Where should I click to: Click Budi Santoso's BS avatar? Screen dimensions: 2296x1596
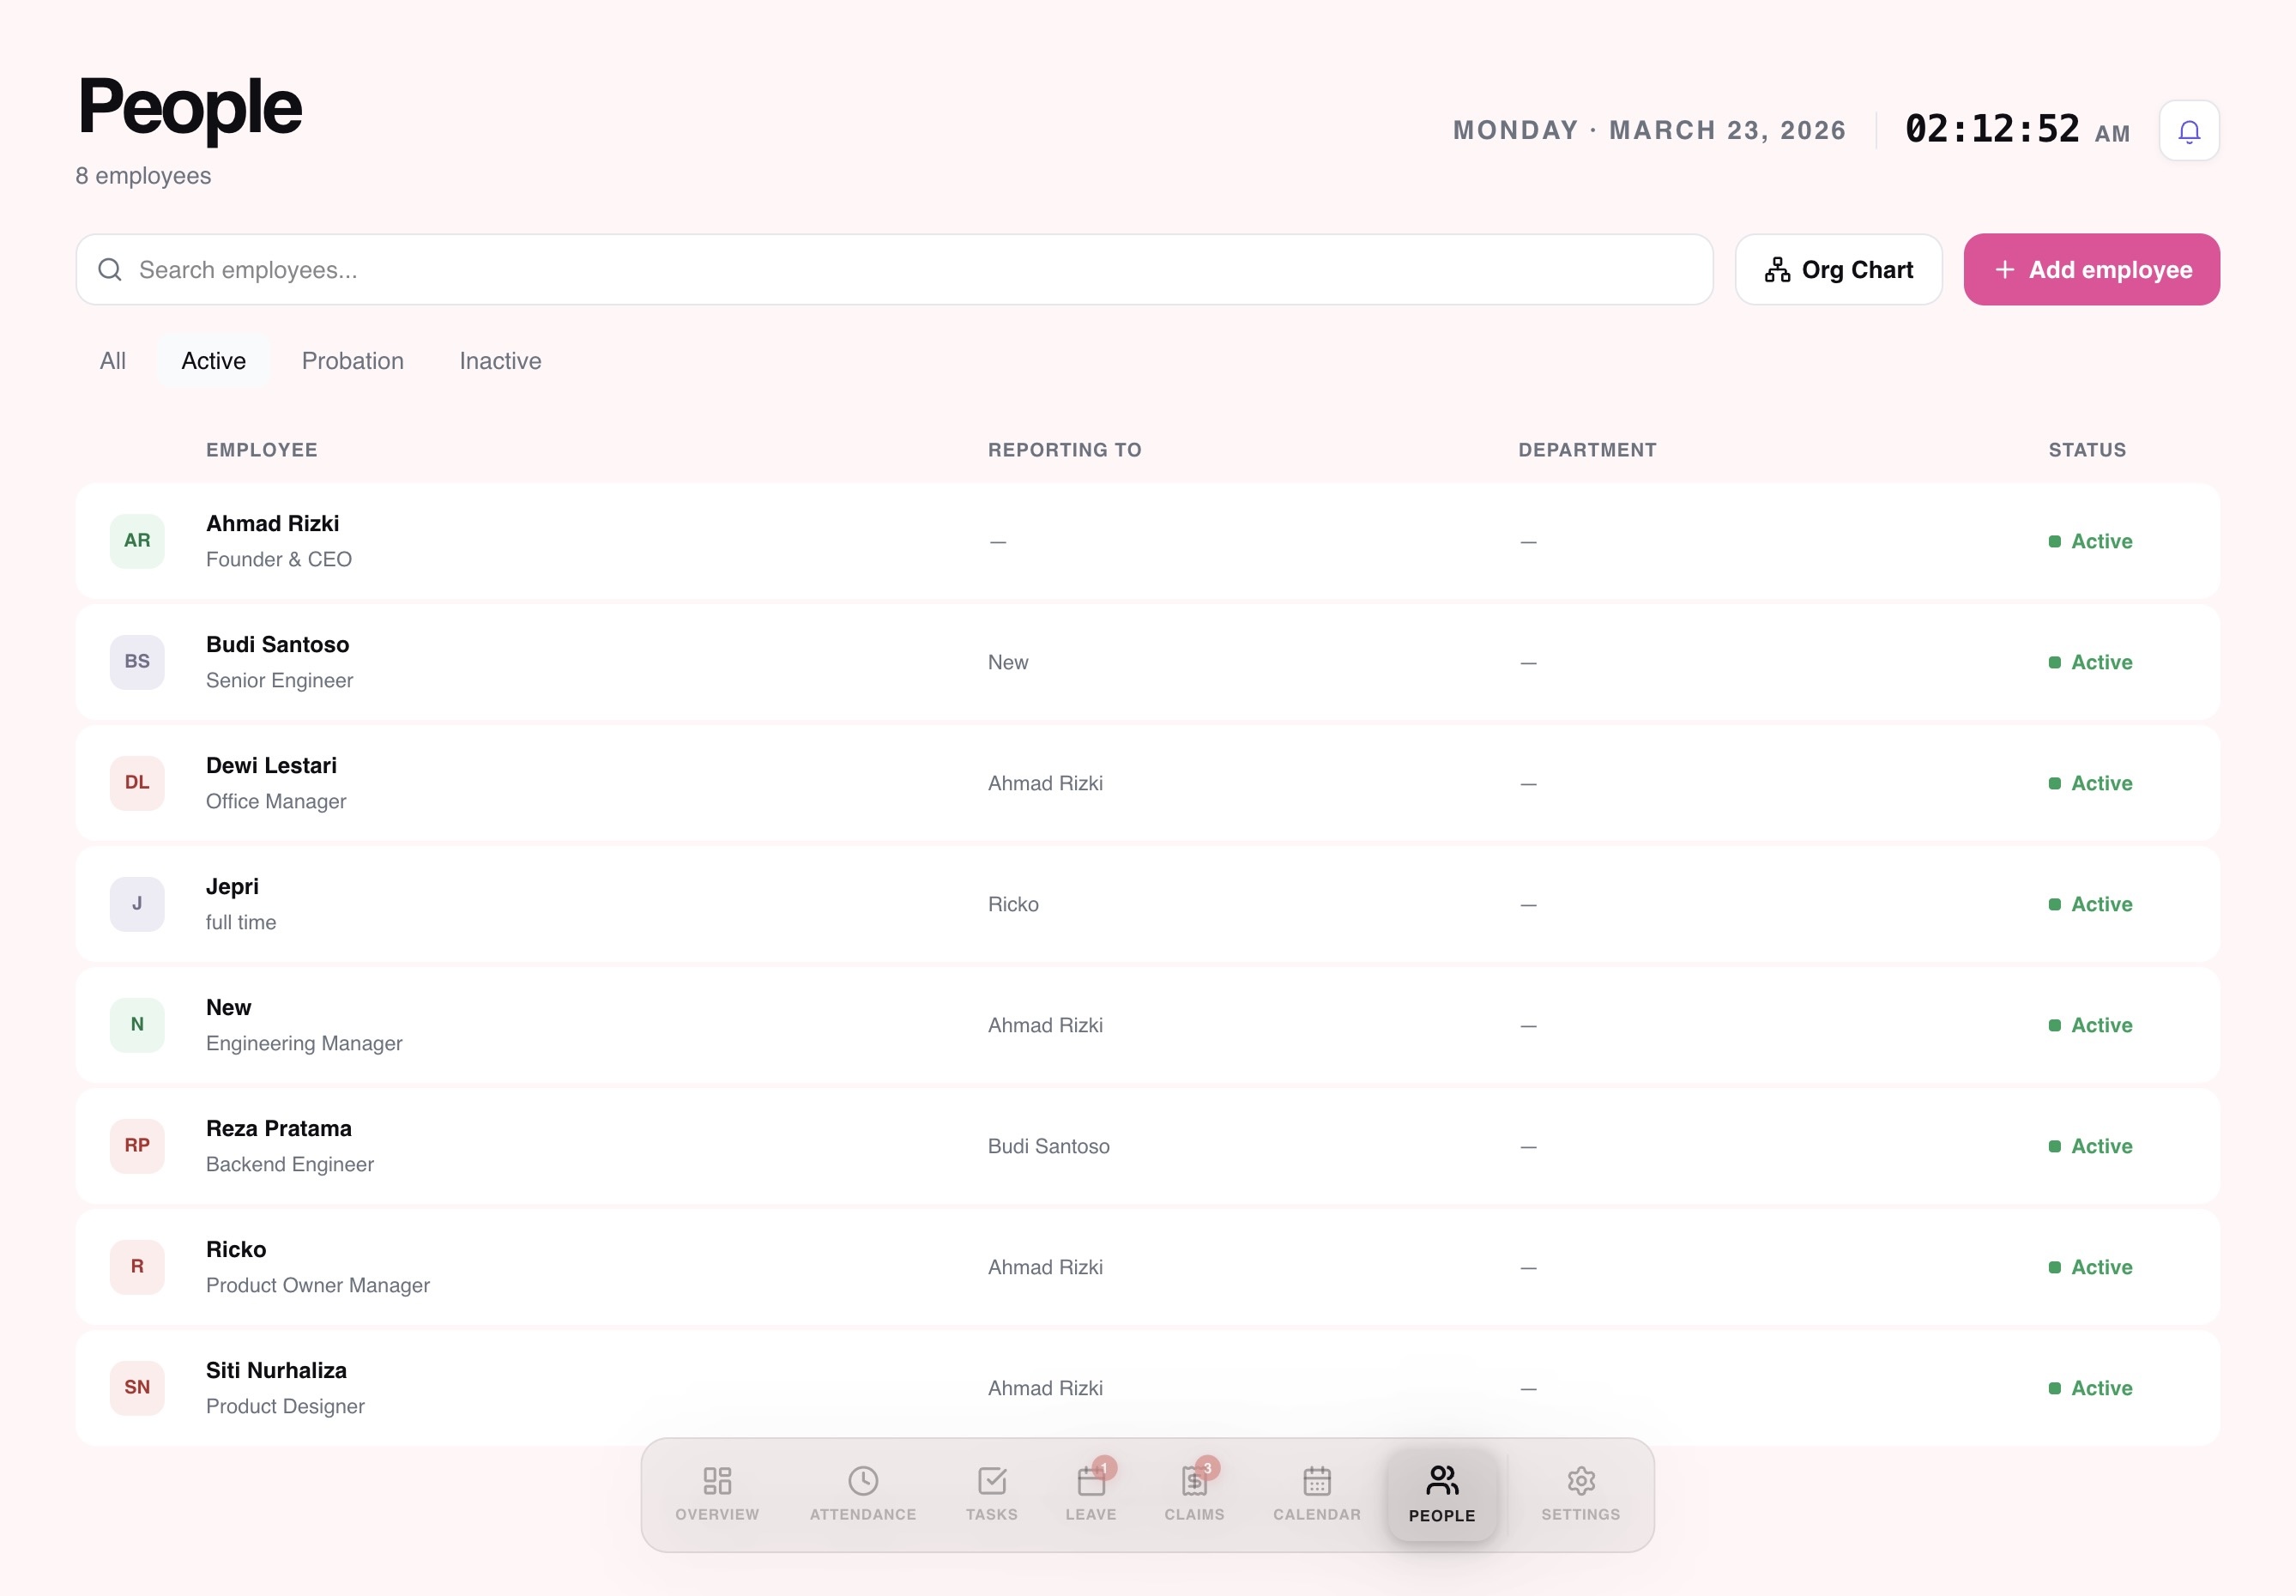pos(136,661)
